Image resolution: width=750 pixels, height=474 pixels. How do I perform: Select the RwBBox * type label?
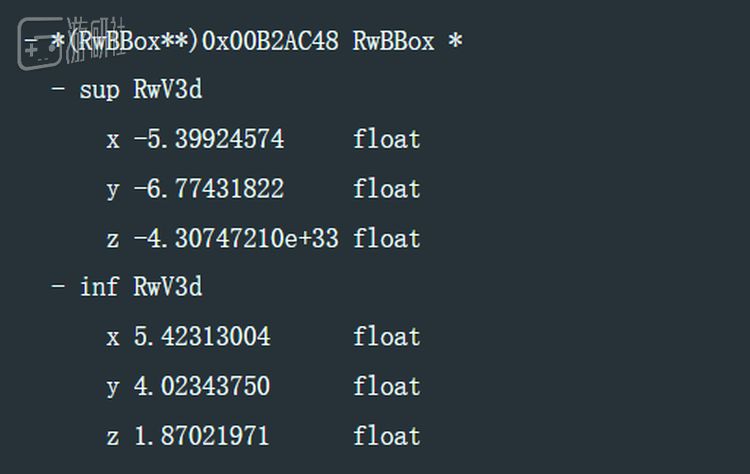click(408, 41)
